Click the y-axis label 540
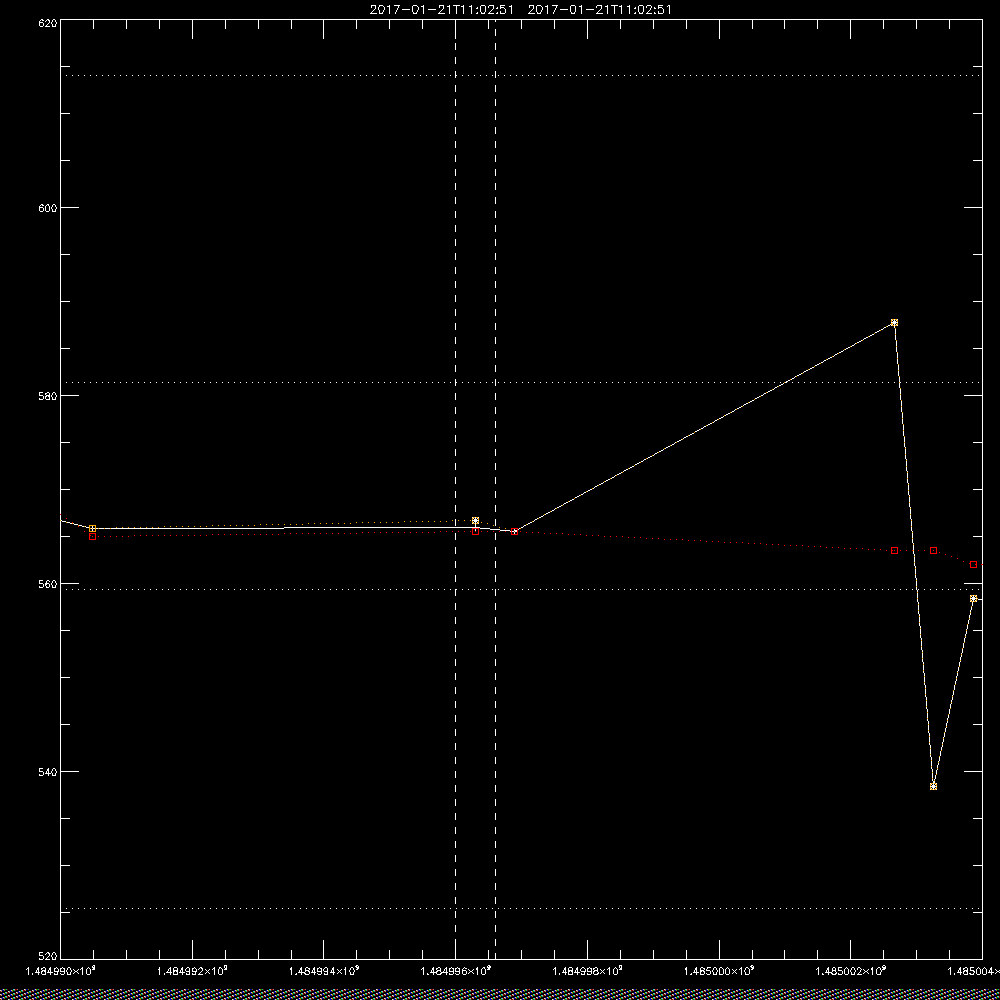Image resolution: width=1000 pixels, height=1000 pixels. tap(48, 772)
